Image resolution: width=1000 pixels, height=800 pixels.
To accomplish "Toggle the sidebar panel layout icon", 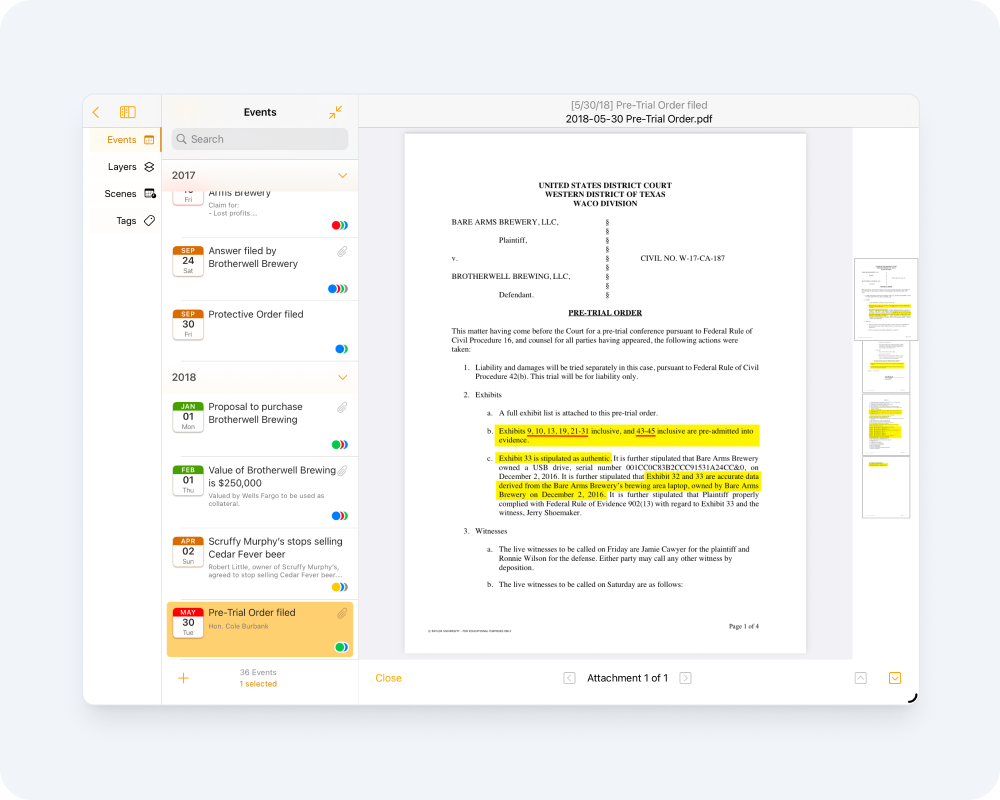I will 128,112.
